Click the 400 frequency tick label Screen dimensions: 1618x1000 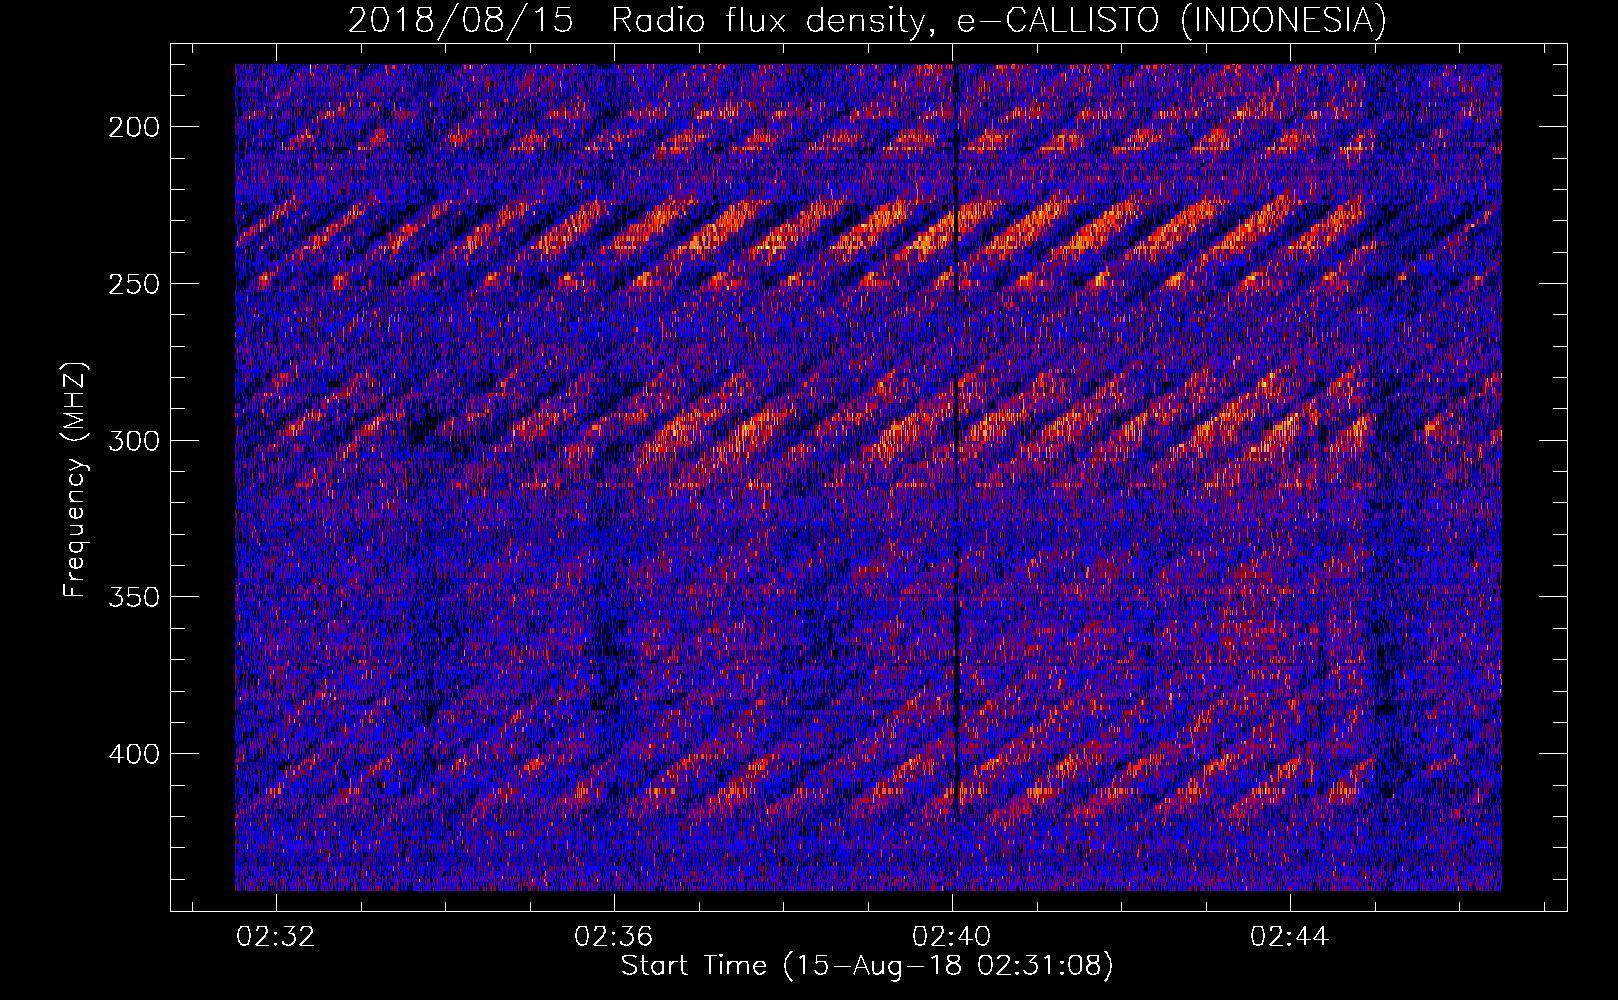tap(133, 754)
